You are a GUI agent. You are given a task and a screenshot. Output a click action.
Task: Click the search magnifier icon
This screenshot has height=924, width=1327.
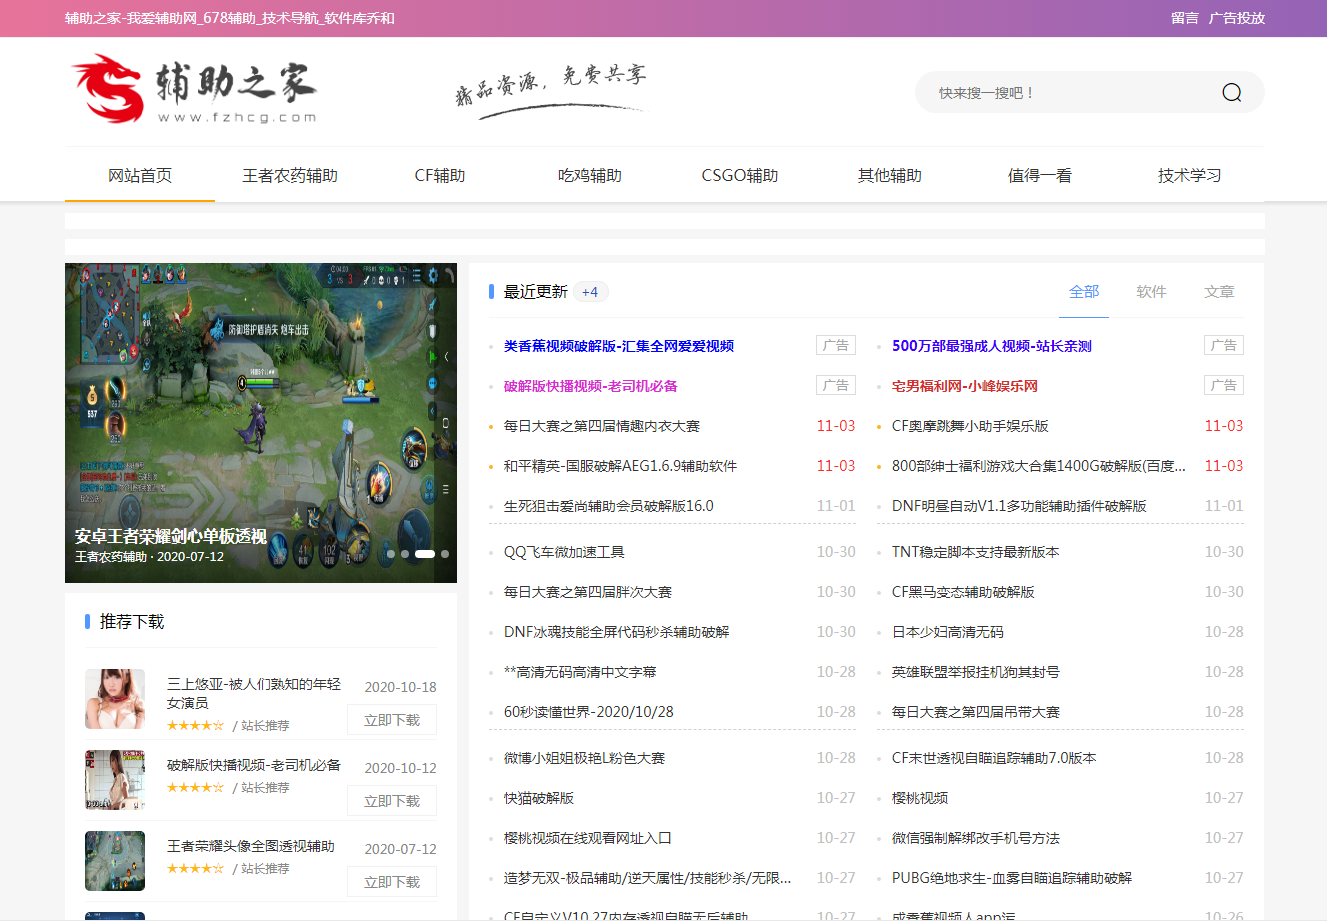coord(1231,93)
